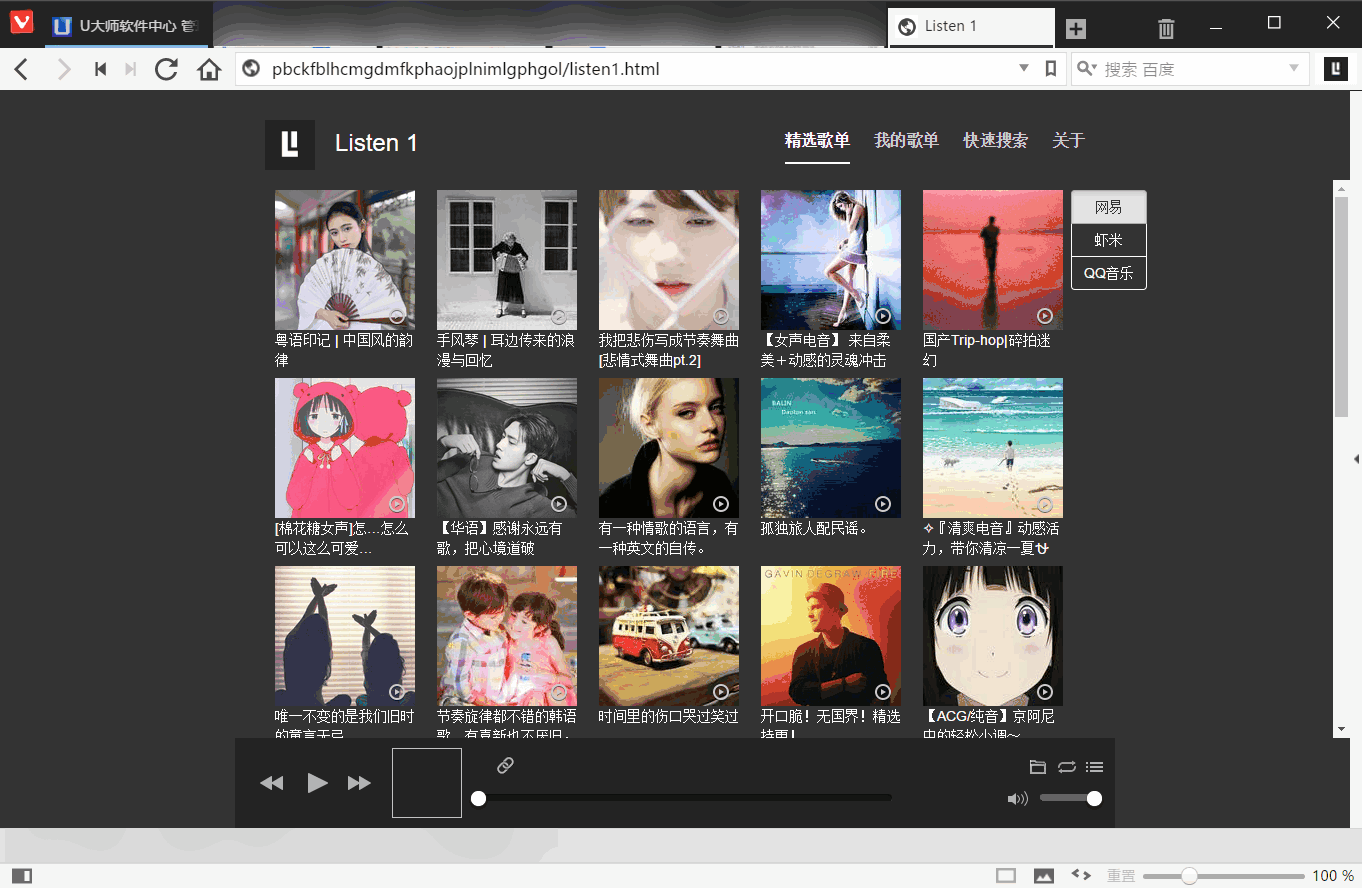This screenshot has height=888, width=1362.
Task: Go to the previous track
Action: pyautogui.click(x=271, y=783)
